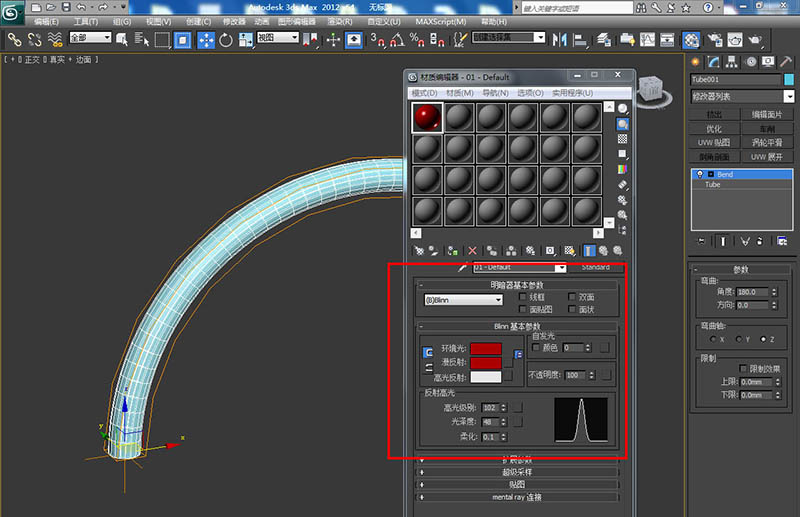800x517 pixels.
Task: Click the material eyedropper pick icon
Action: 462,268
